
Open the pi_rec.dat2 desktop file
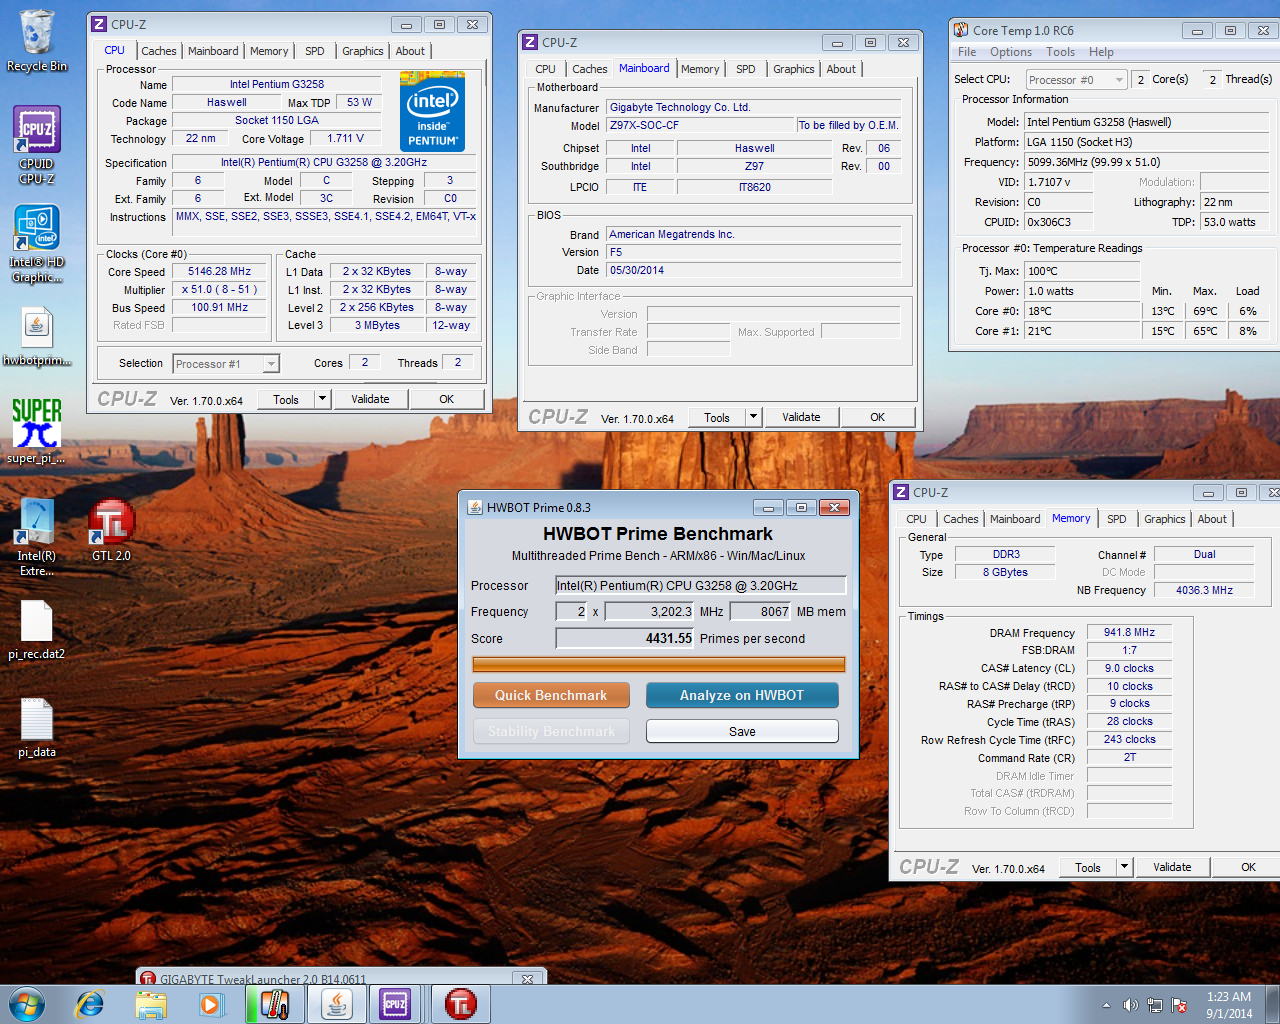36,630
